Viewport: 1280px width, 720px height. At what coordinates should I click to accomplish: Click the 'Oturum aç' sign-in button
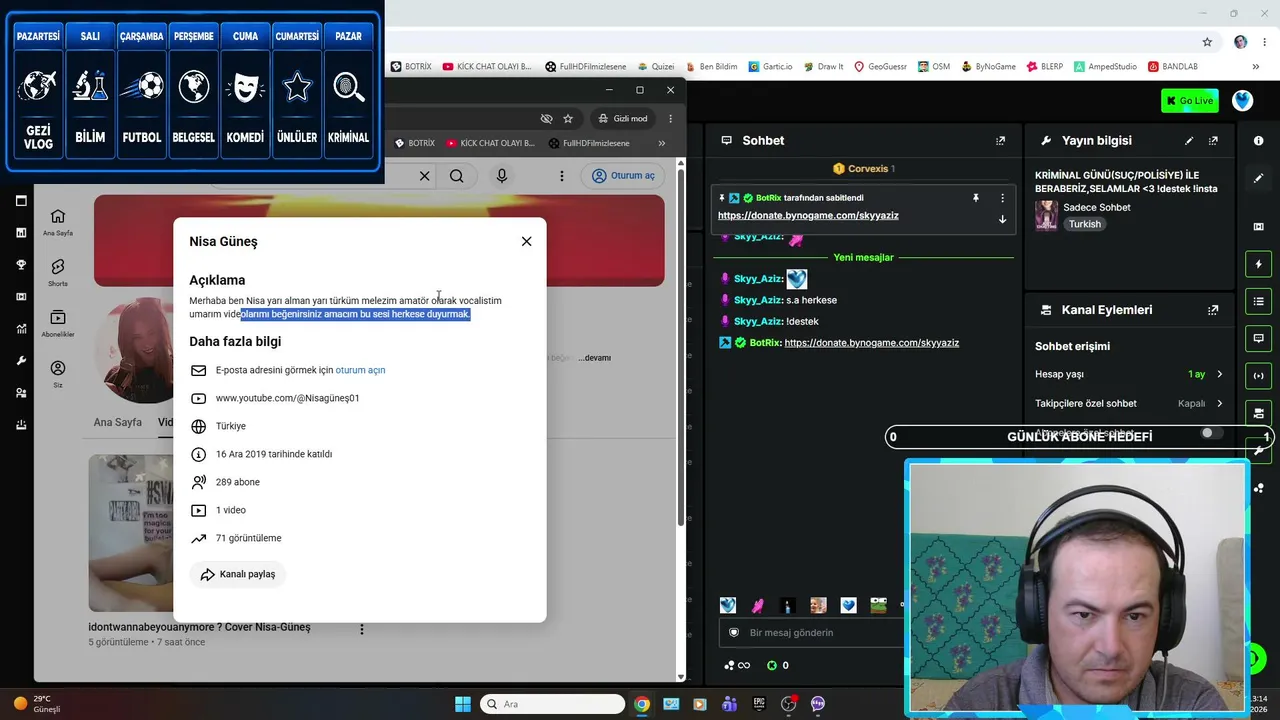pyautogui.click(x=623, y=176)
